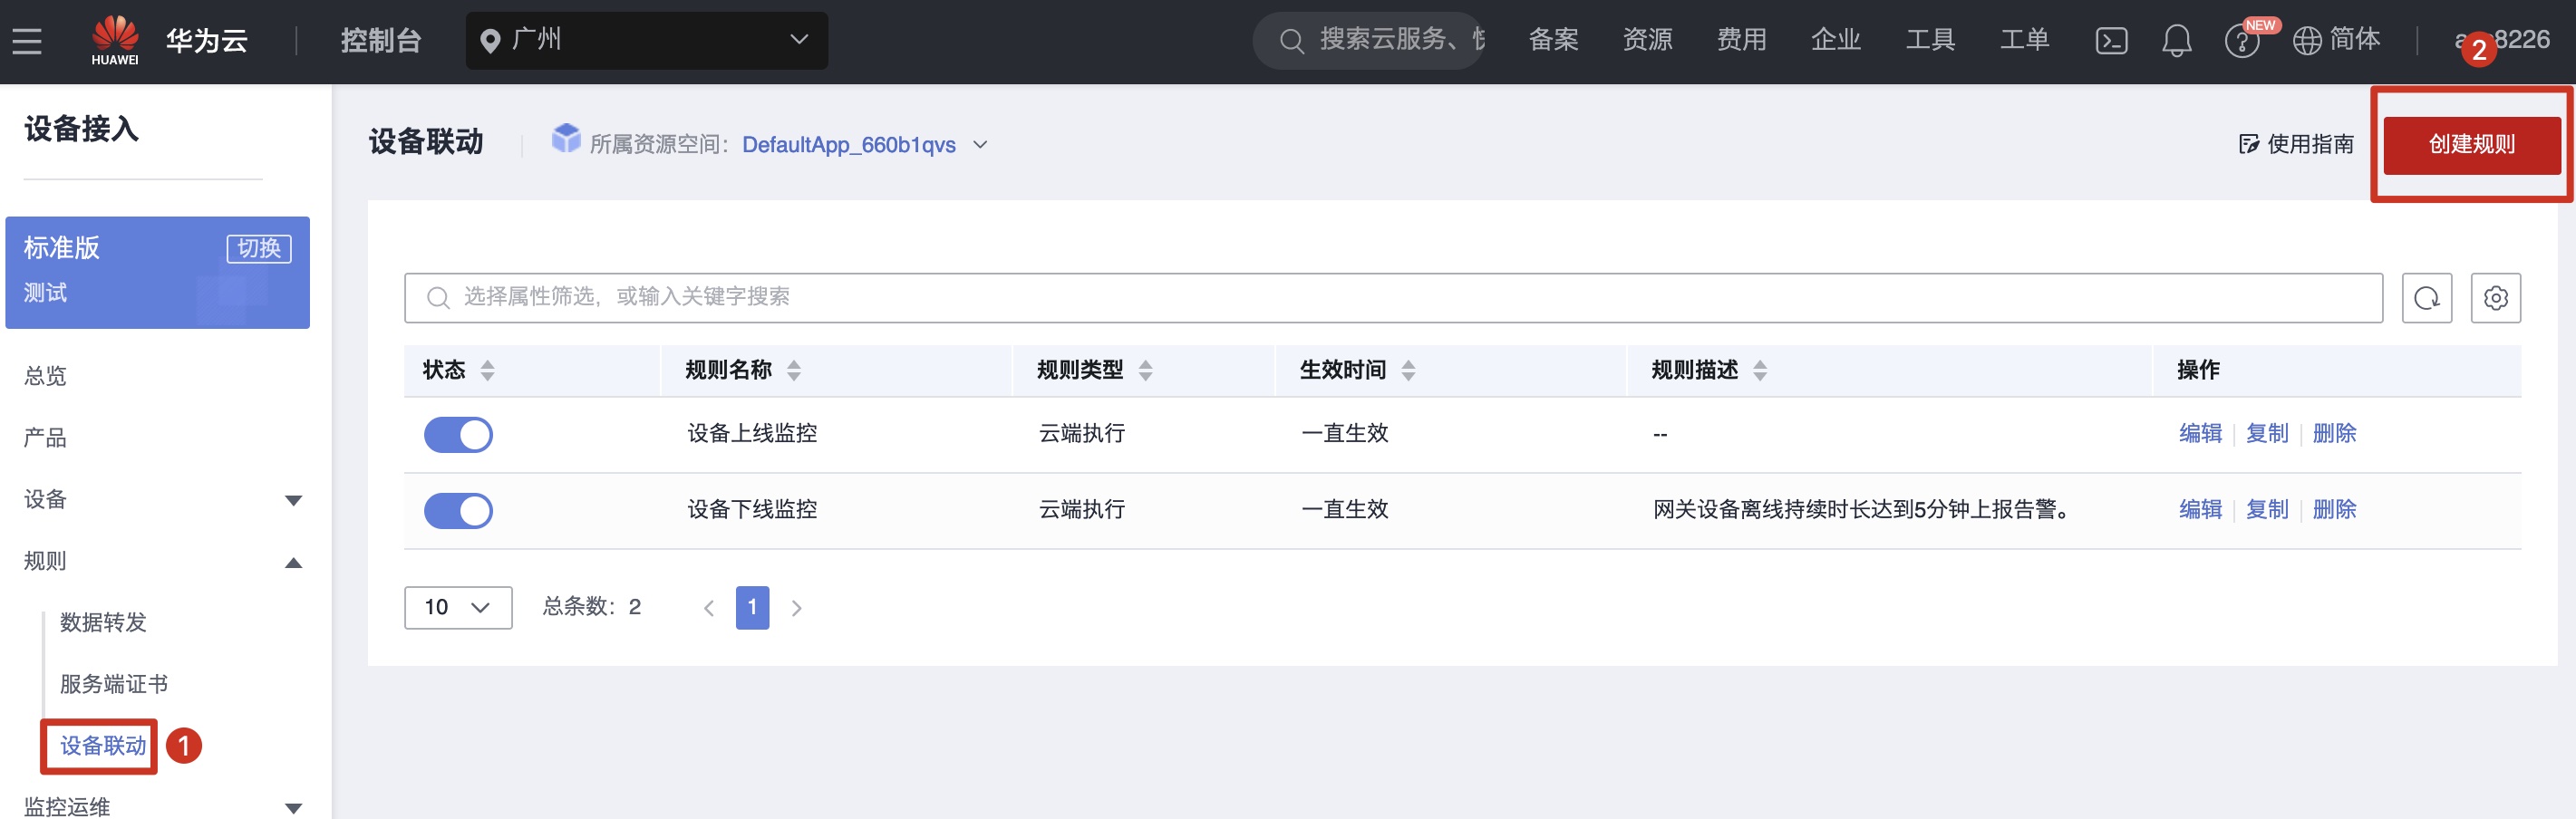Image resolution: width=2576 pixels, height=819 pixels.
Task: Open table column settings gear
Action: tap(2495, 298)
